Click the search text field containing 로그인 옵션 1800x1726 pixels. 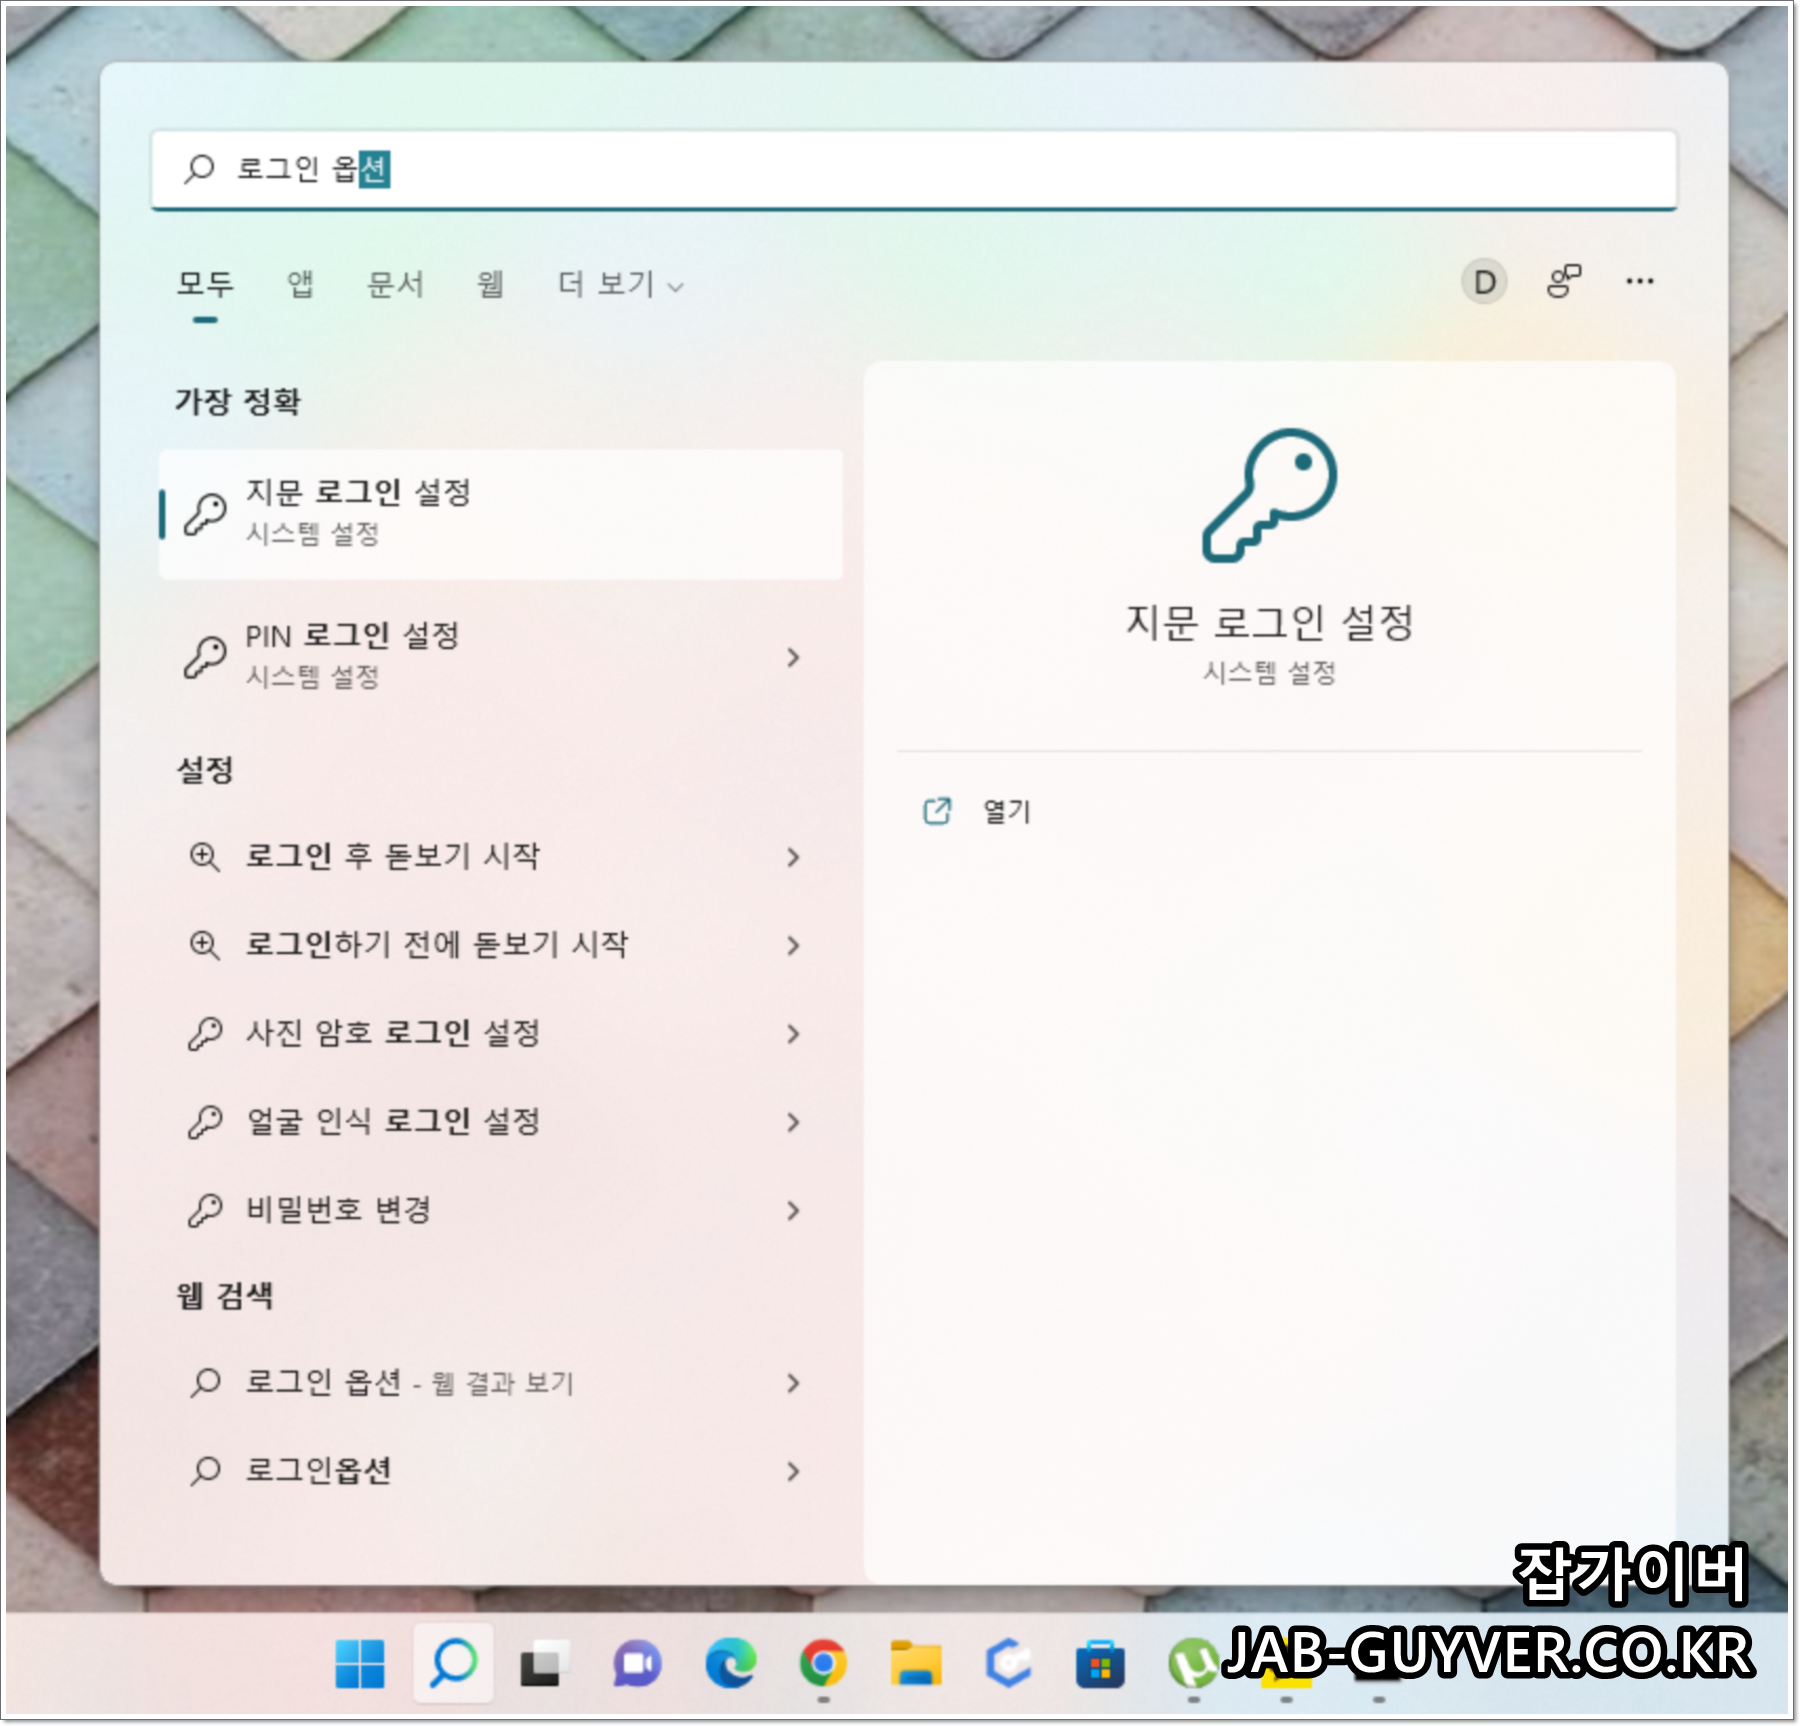pos(913,169)
